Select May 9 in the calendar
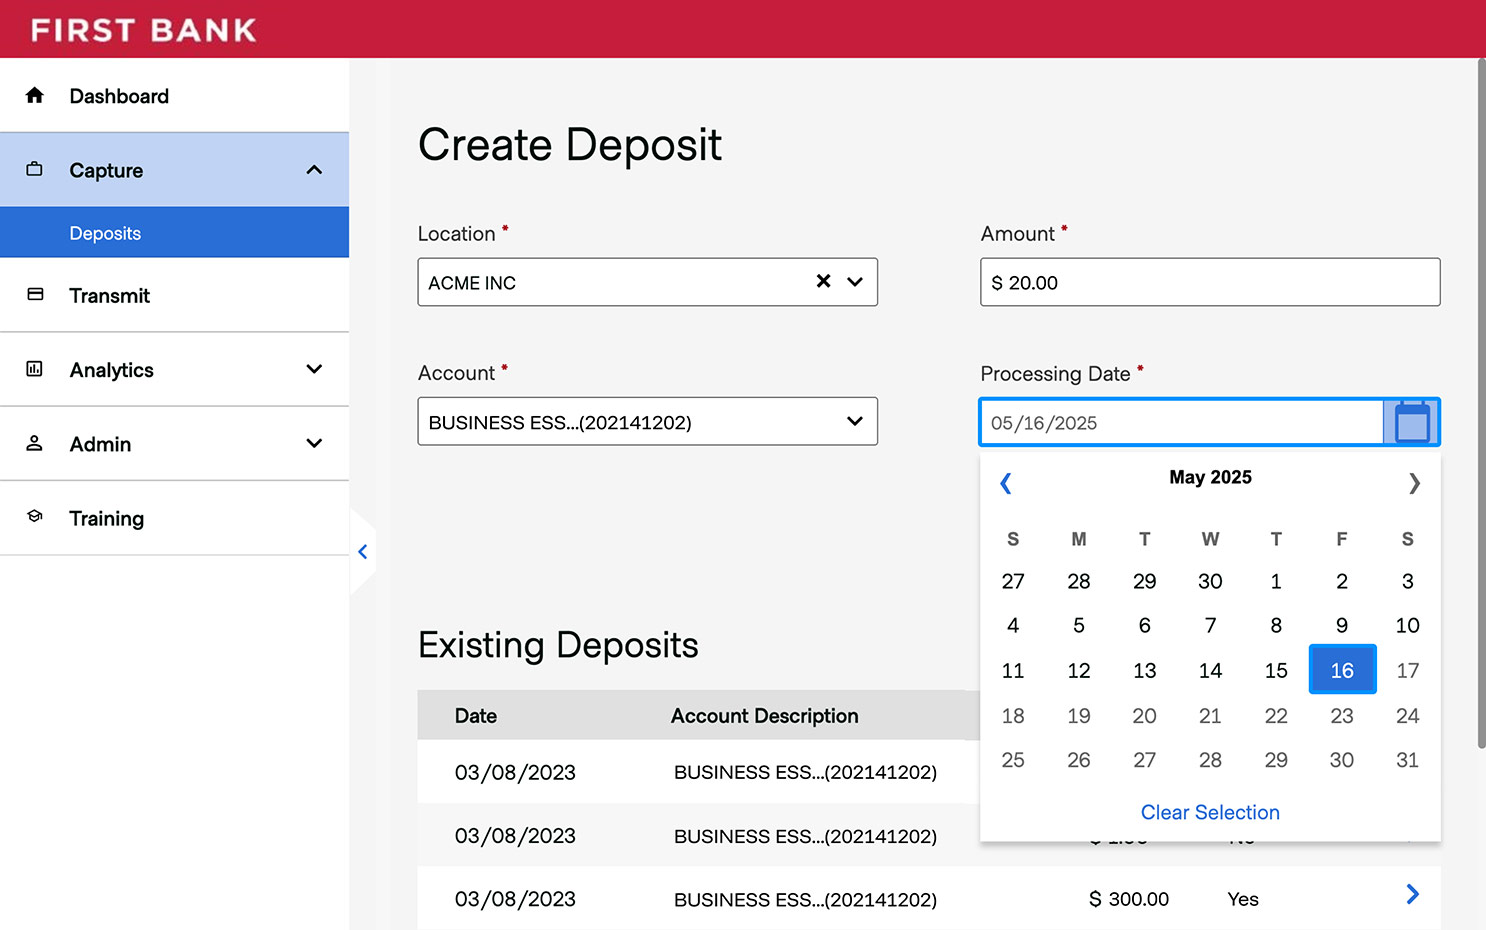The height and width of the screenshot is (930, 1486). (x=1342, y=625)
